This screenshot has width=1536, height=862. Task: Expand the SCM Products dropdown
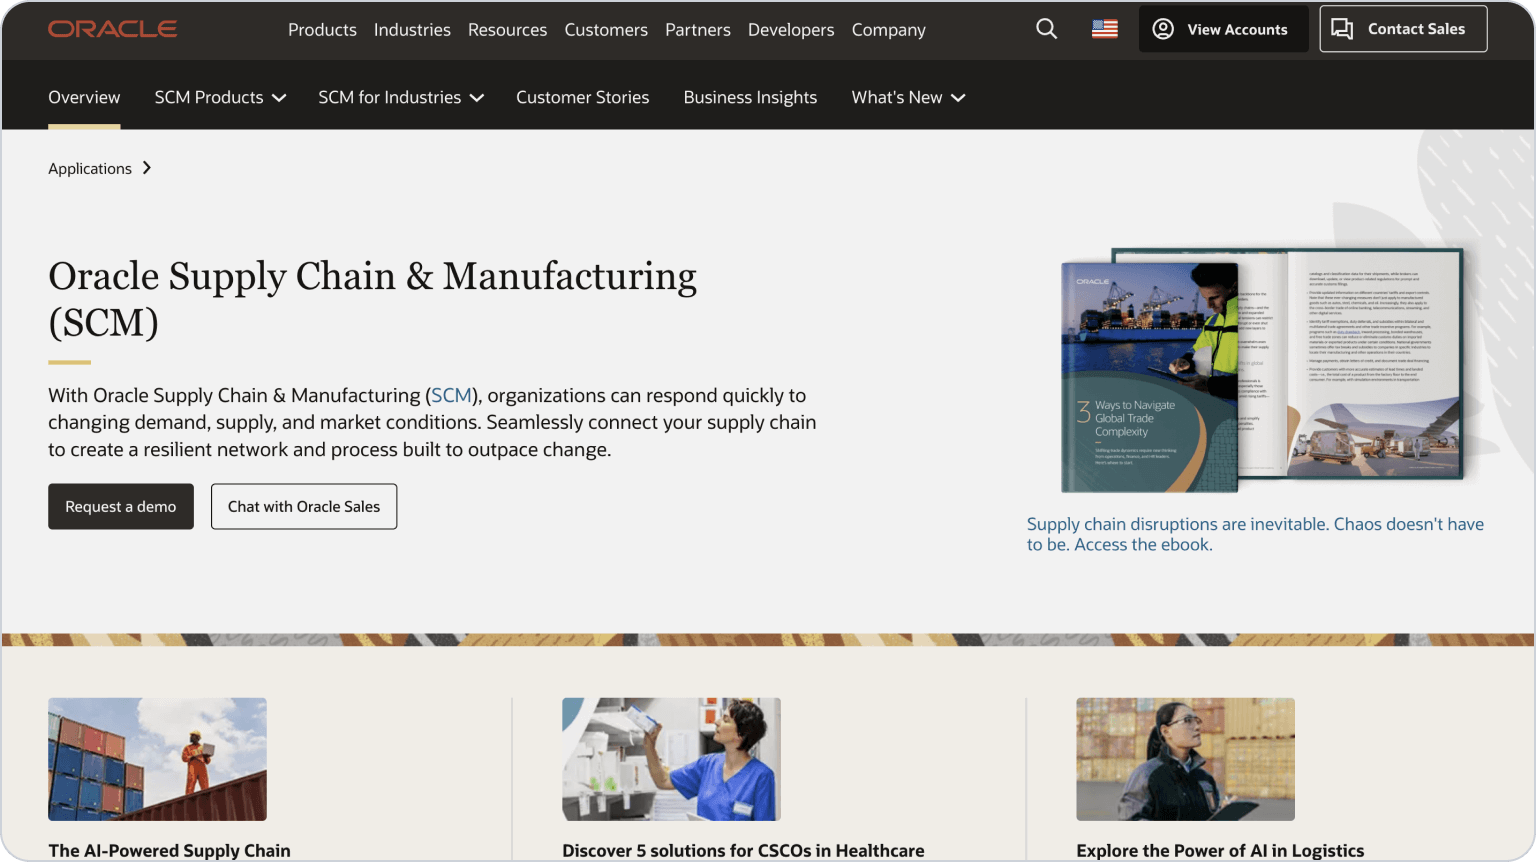pos(220,97)
